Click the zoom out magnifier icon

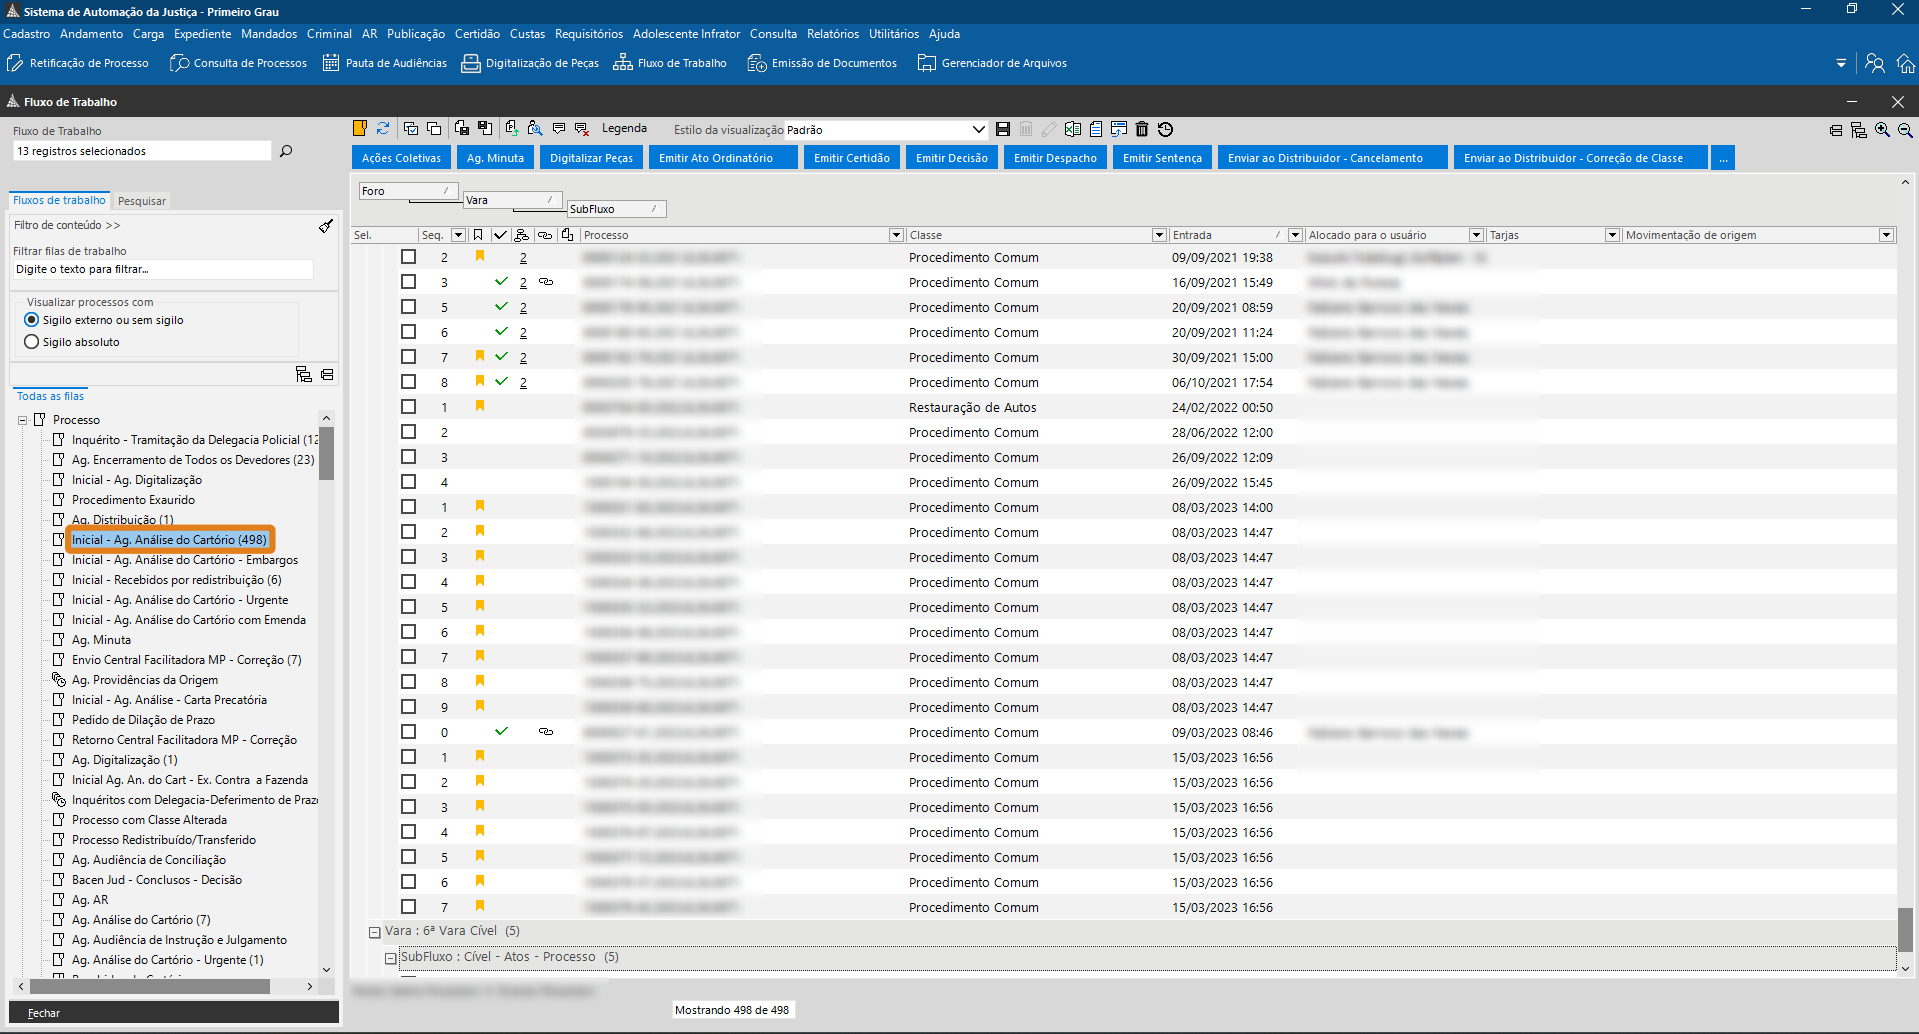(1905, 130)
